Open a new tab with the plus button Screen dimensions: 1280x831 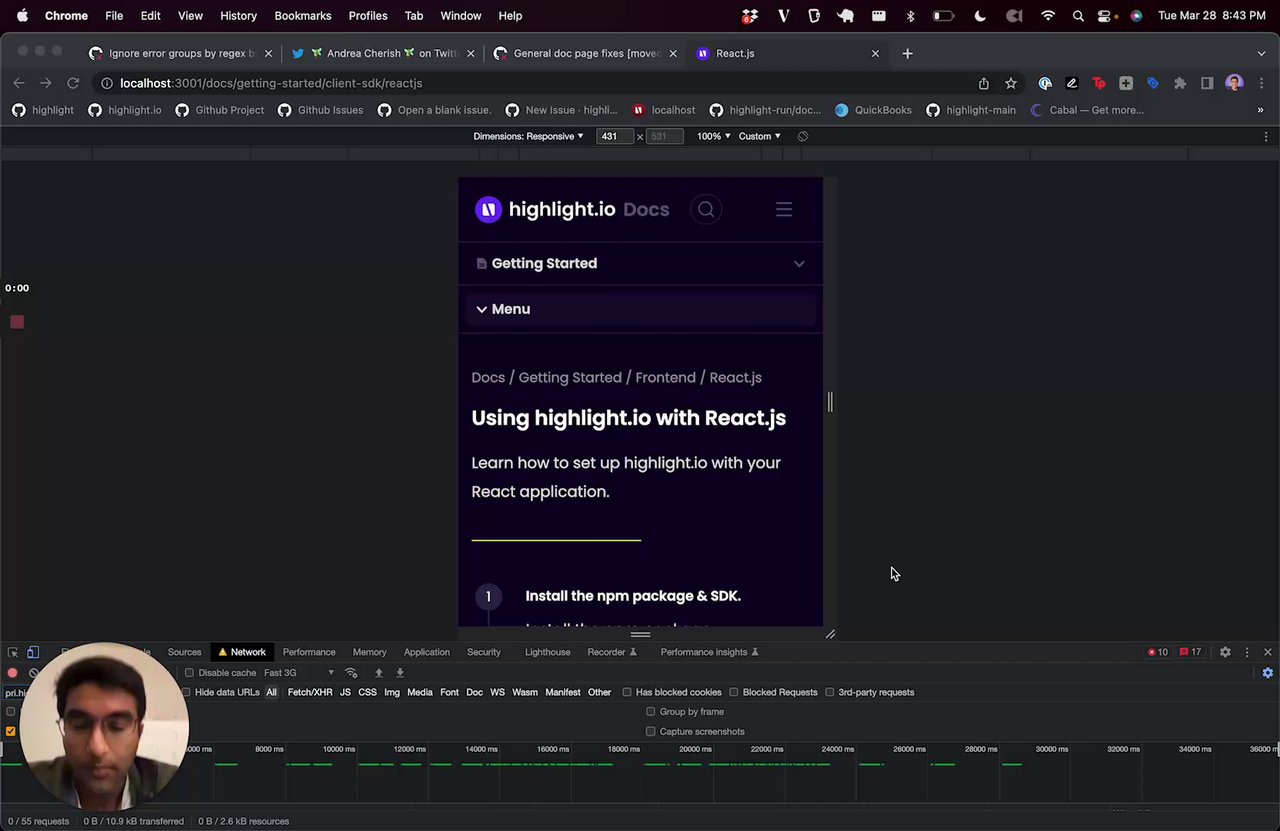pyautogui.click(x=907, y=53)
